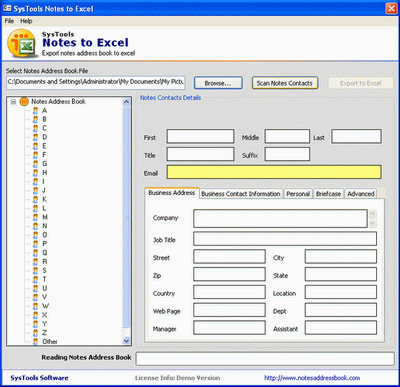
Task: Select letter R in address book tree
Action: [x=45, y=262]
